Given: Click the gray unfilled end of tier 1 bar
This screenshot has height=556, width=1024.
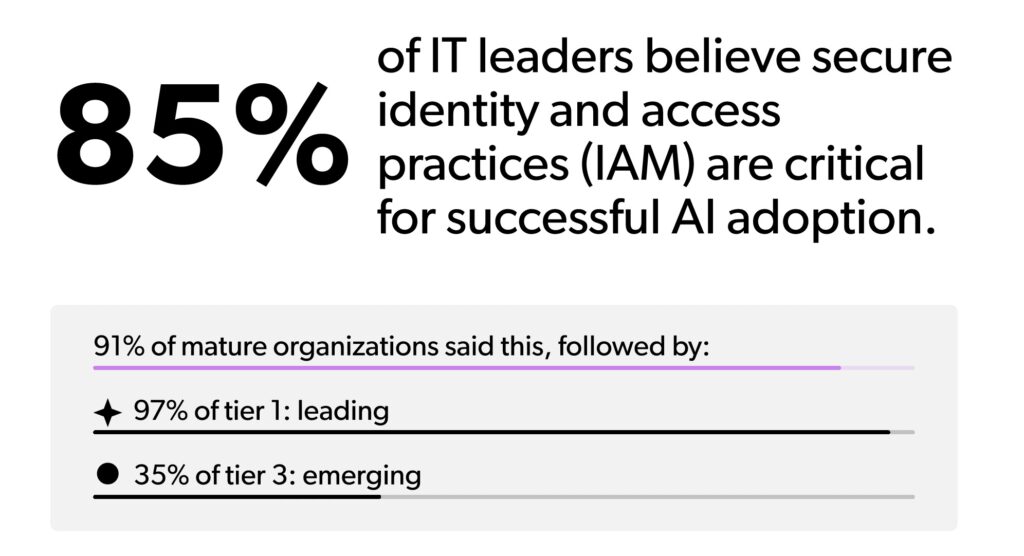Looking at the screenshot, I should pos(902,432).
